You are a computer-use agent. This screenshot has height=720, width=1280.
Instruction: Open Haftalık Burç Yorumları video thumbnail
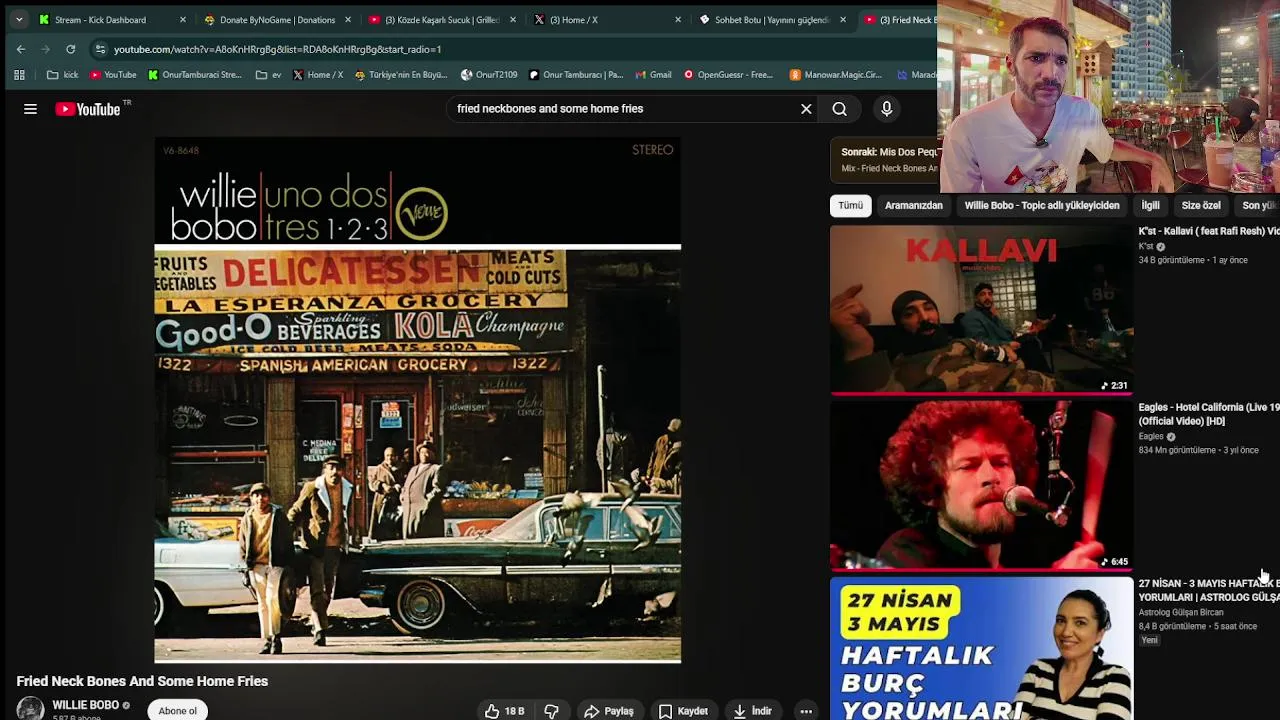(x=981, y=649)
